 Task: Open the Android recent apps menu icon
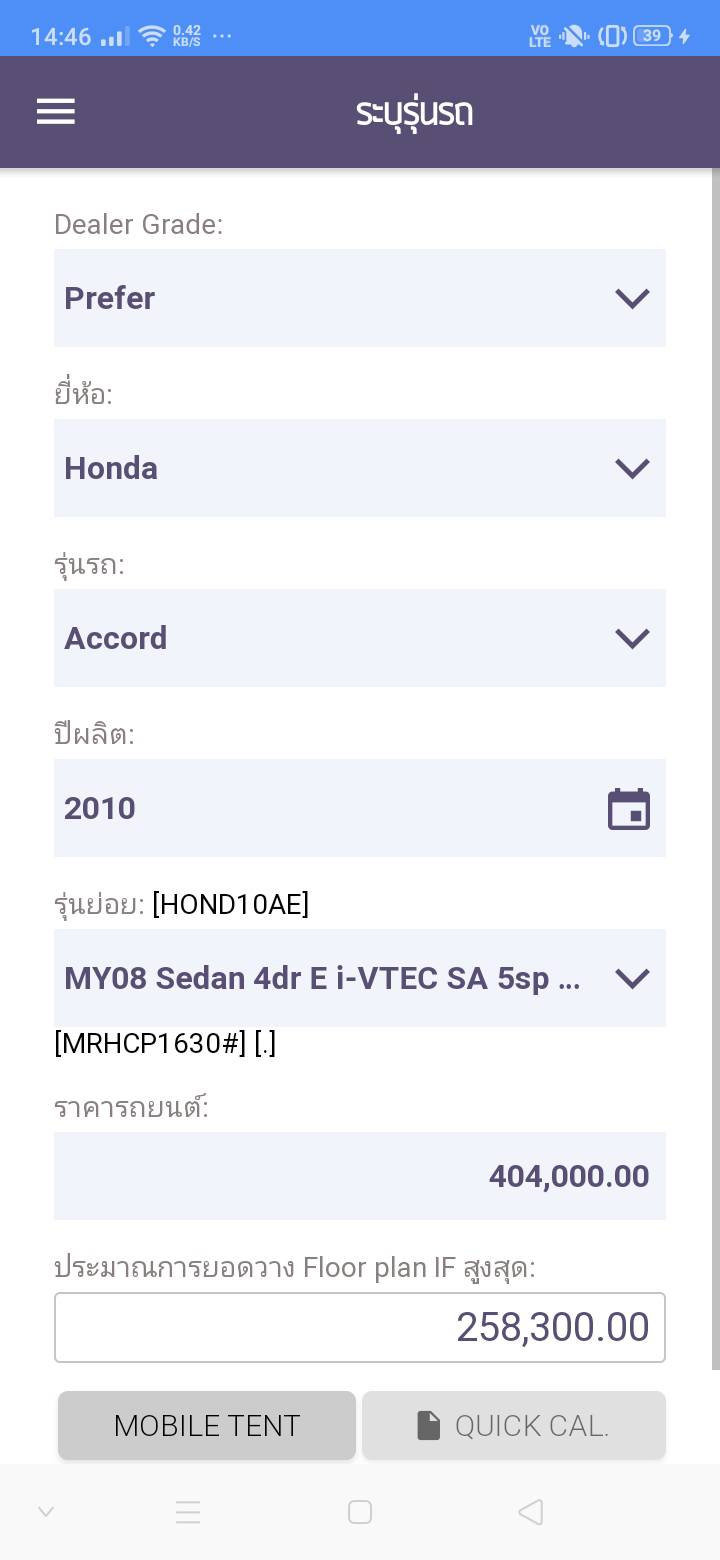(188, 1512)
